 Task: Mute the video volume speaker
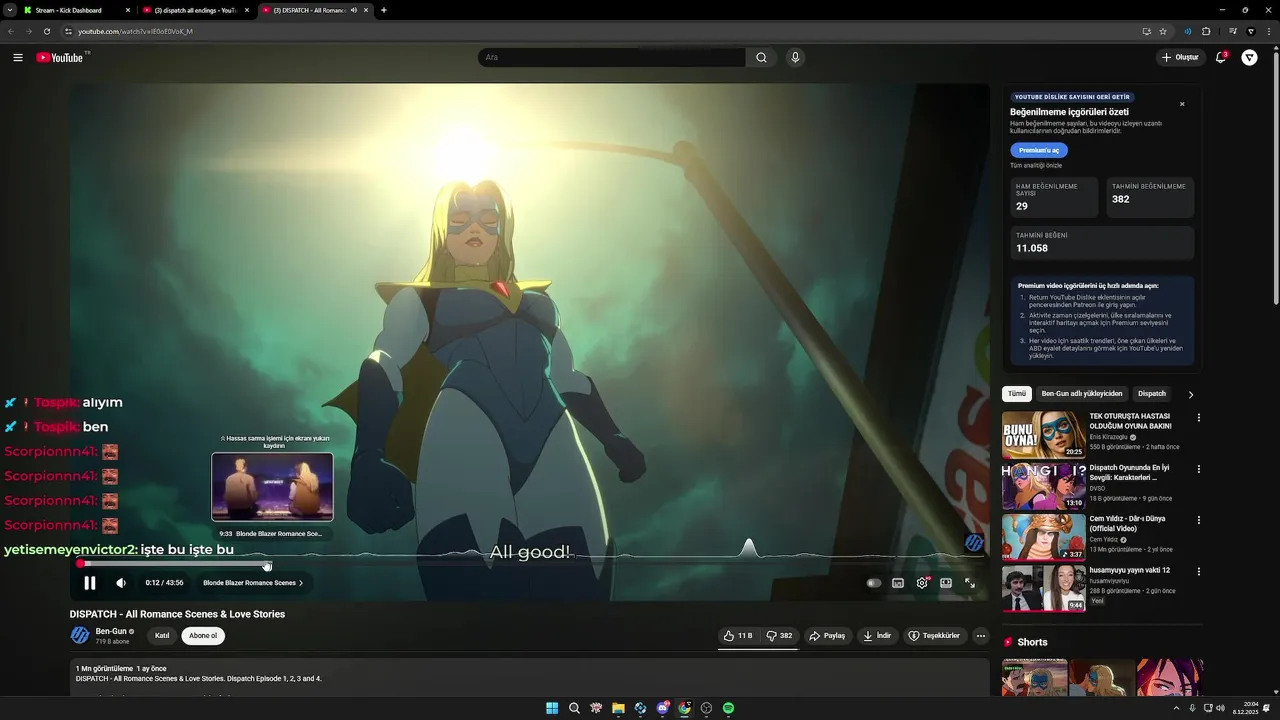(x=121, y=583)
